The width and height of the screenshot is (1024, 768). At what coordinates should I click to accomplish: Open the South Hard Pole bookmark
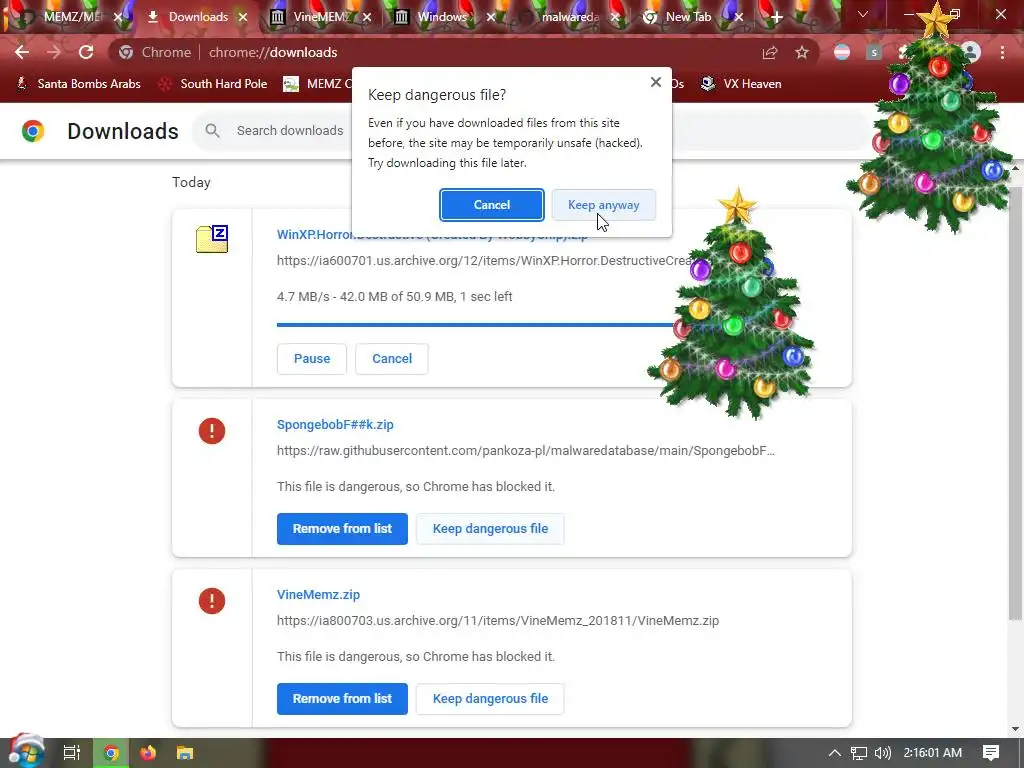coord(213,84)
